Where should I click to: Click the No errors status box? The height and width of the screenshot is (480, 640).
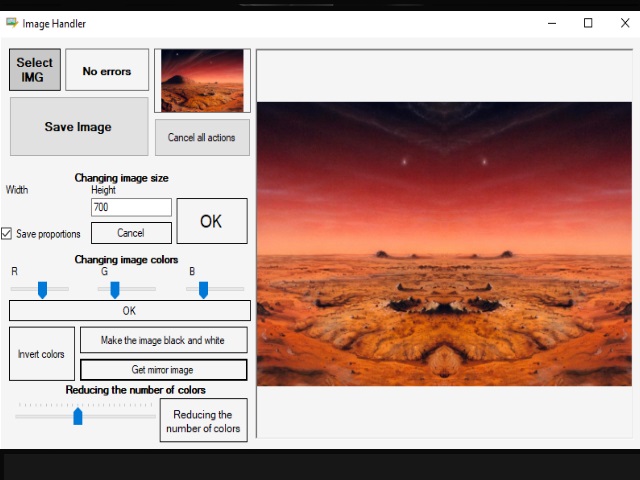pyautogui.click(x=107, y=70)
